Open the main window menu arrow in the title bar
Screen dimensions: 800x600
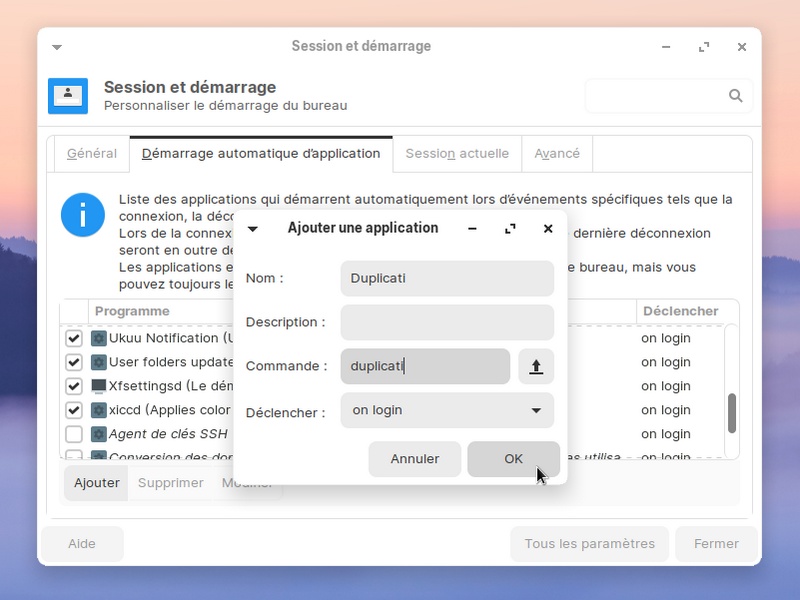pyautogui.click(x=57, y=47)
